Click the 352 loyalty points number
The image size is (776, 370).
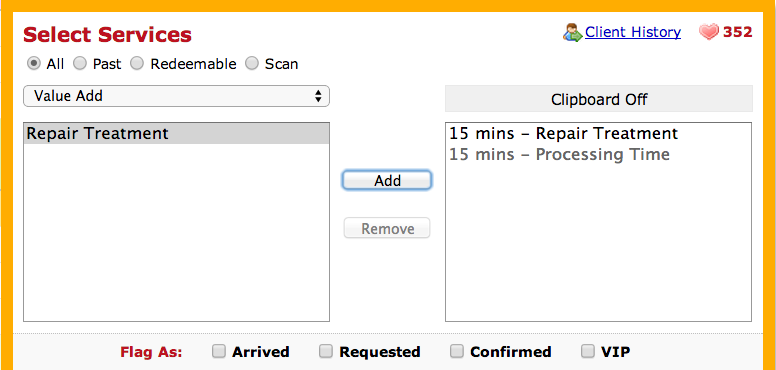coord(737,32)
